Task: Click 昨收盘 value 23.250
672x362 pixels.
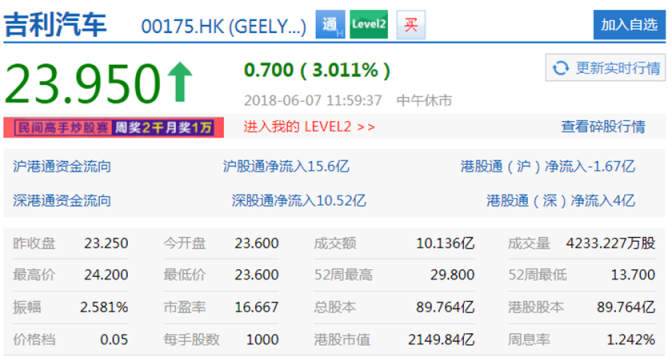Action: click(x=106, y=243)
